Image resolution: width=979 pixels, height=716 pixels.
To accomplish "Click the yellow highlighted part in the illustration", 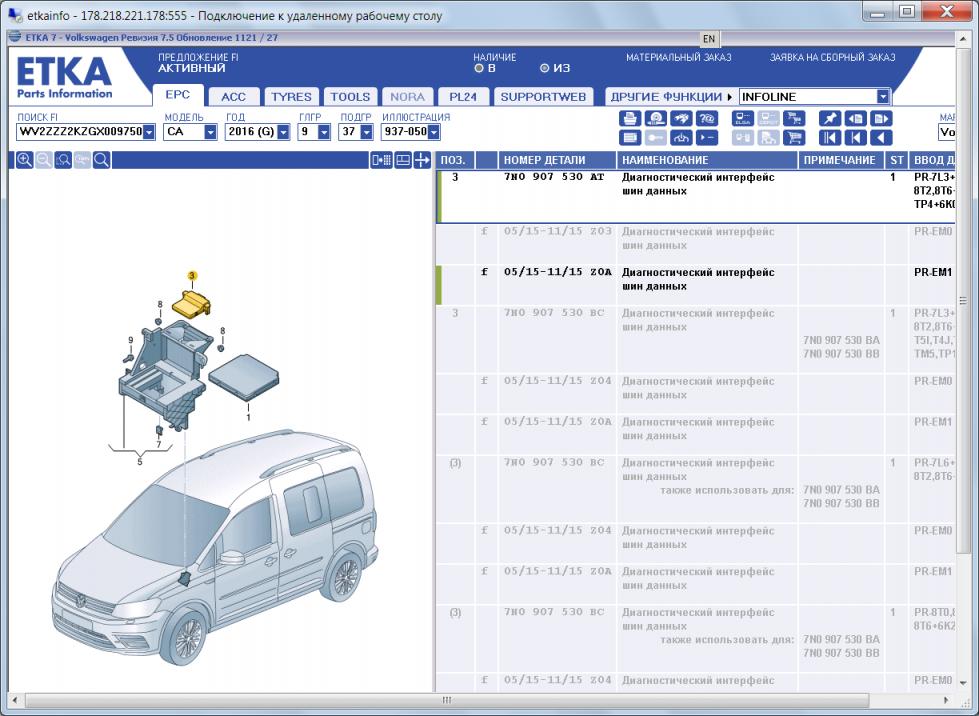I will [192, 303].
